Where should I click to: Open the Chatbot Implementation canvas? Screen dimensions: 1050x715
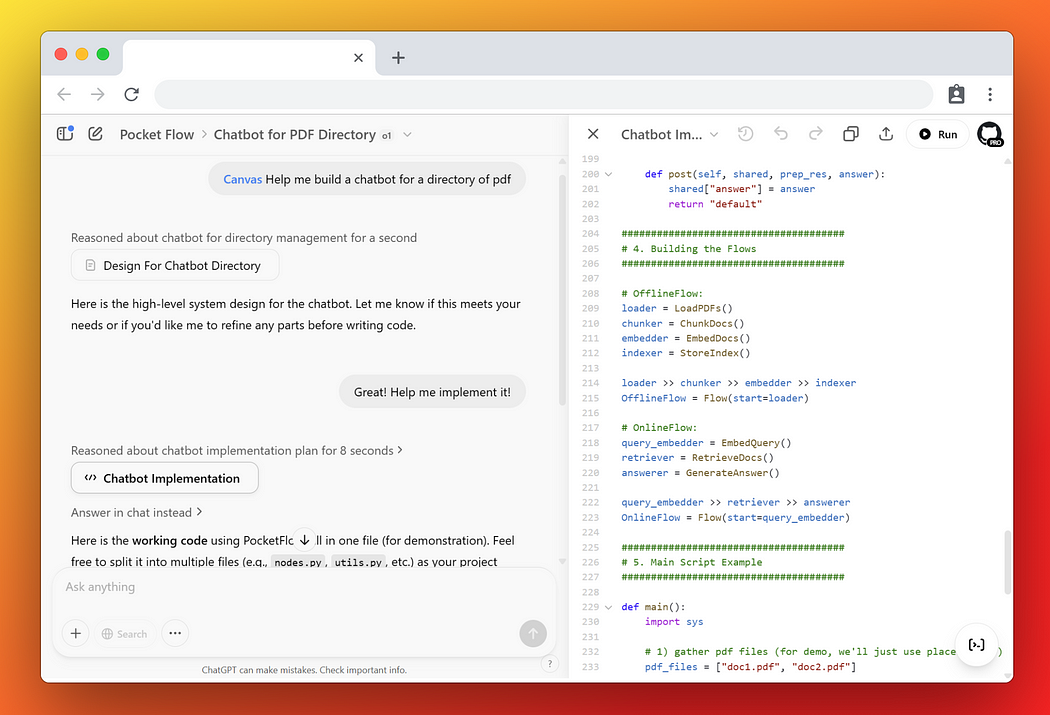click(x=164, y=478)
